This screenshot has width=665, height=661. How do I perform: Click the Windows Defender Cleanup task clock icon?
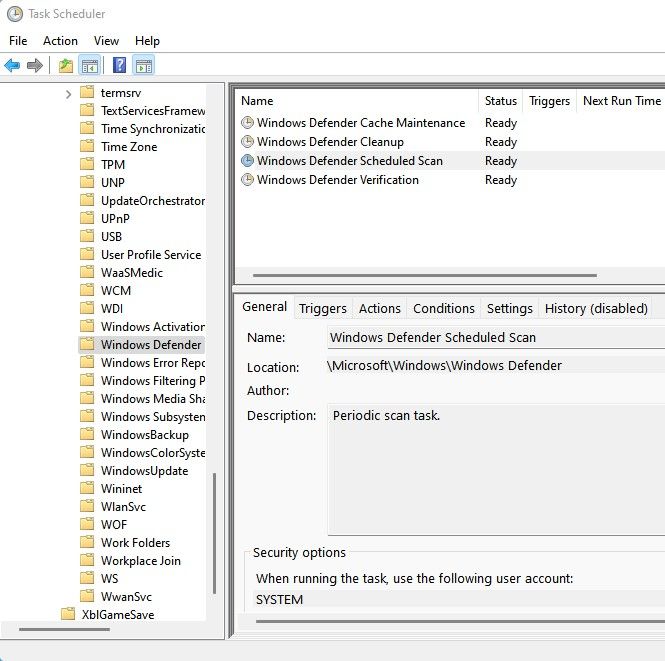pyautogui.click(x=247, y=142)
